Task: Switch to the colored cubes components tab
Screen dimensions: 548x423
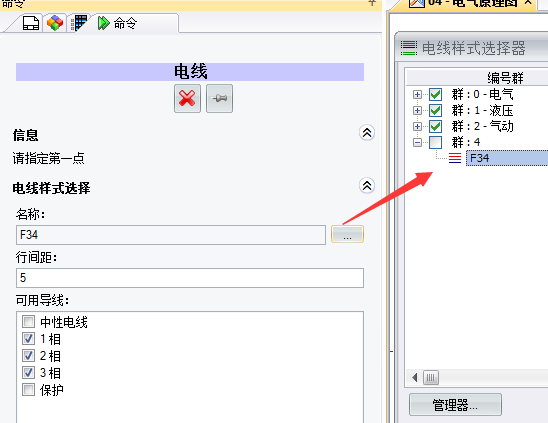Action: (55, 23)
